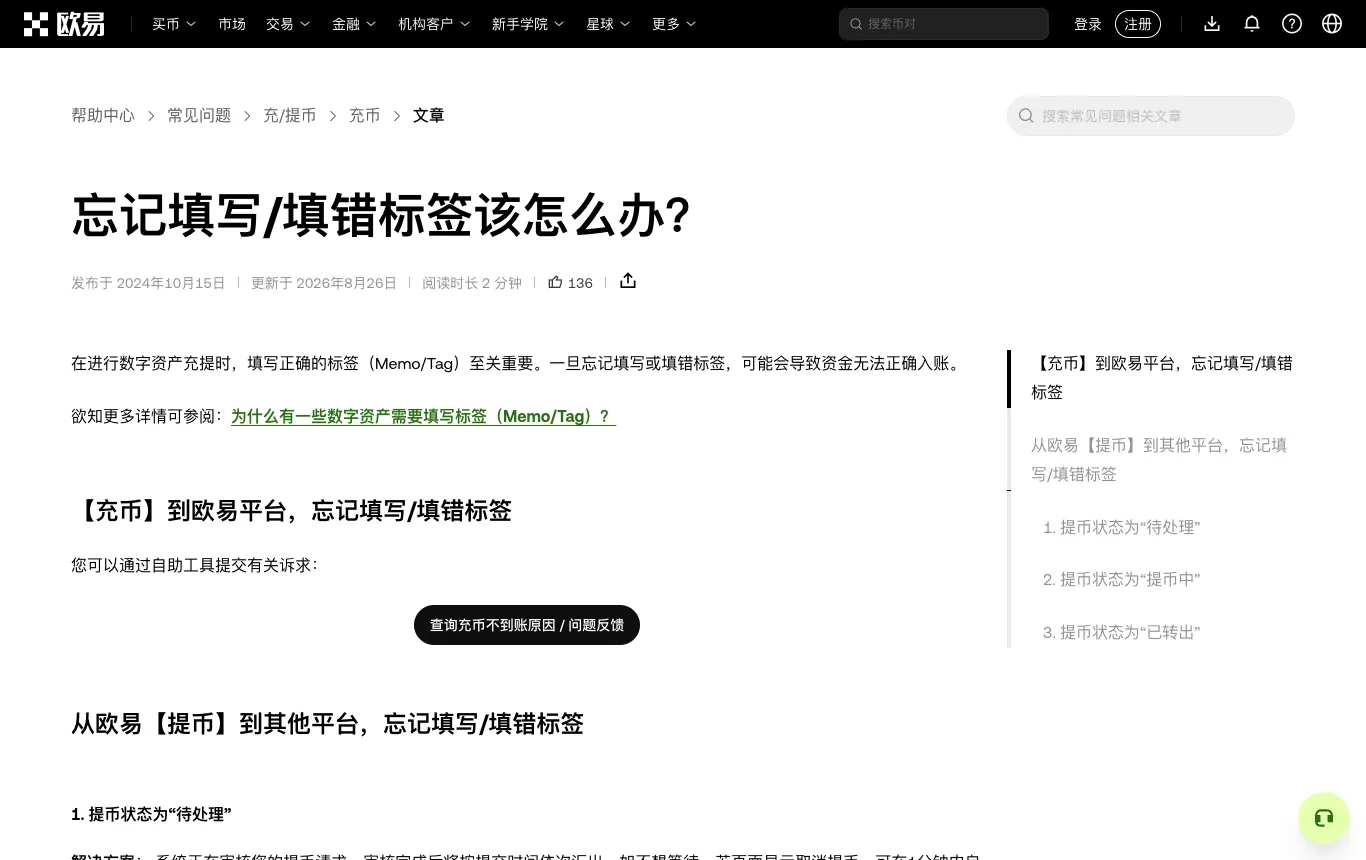Expand the 新手学院 dropdown
This screenshot has width=1366, height=860.
click(528, 24)
